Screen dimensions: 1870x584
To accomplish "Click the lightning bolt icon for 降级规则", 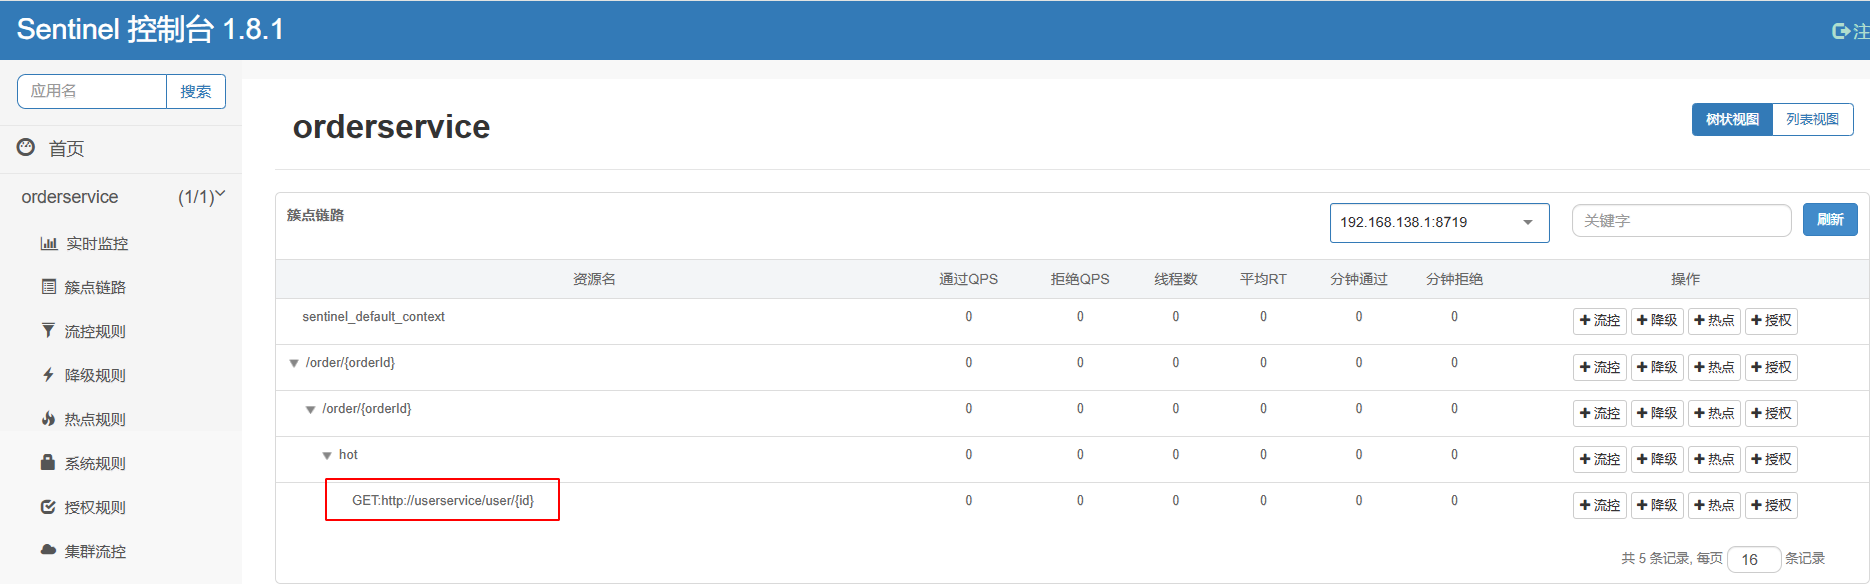I will point(48,375).
